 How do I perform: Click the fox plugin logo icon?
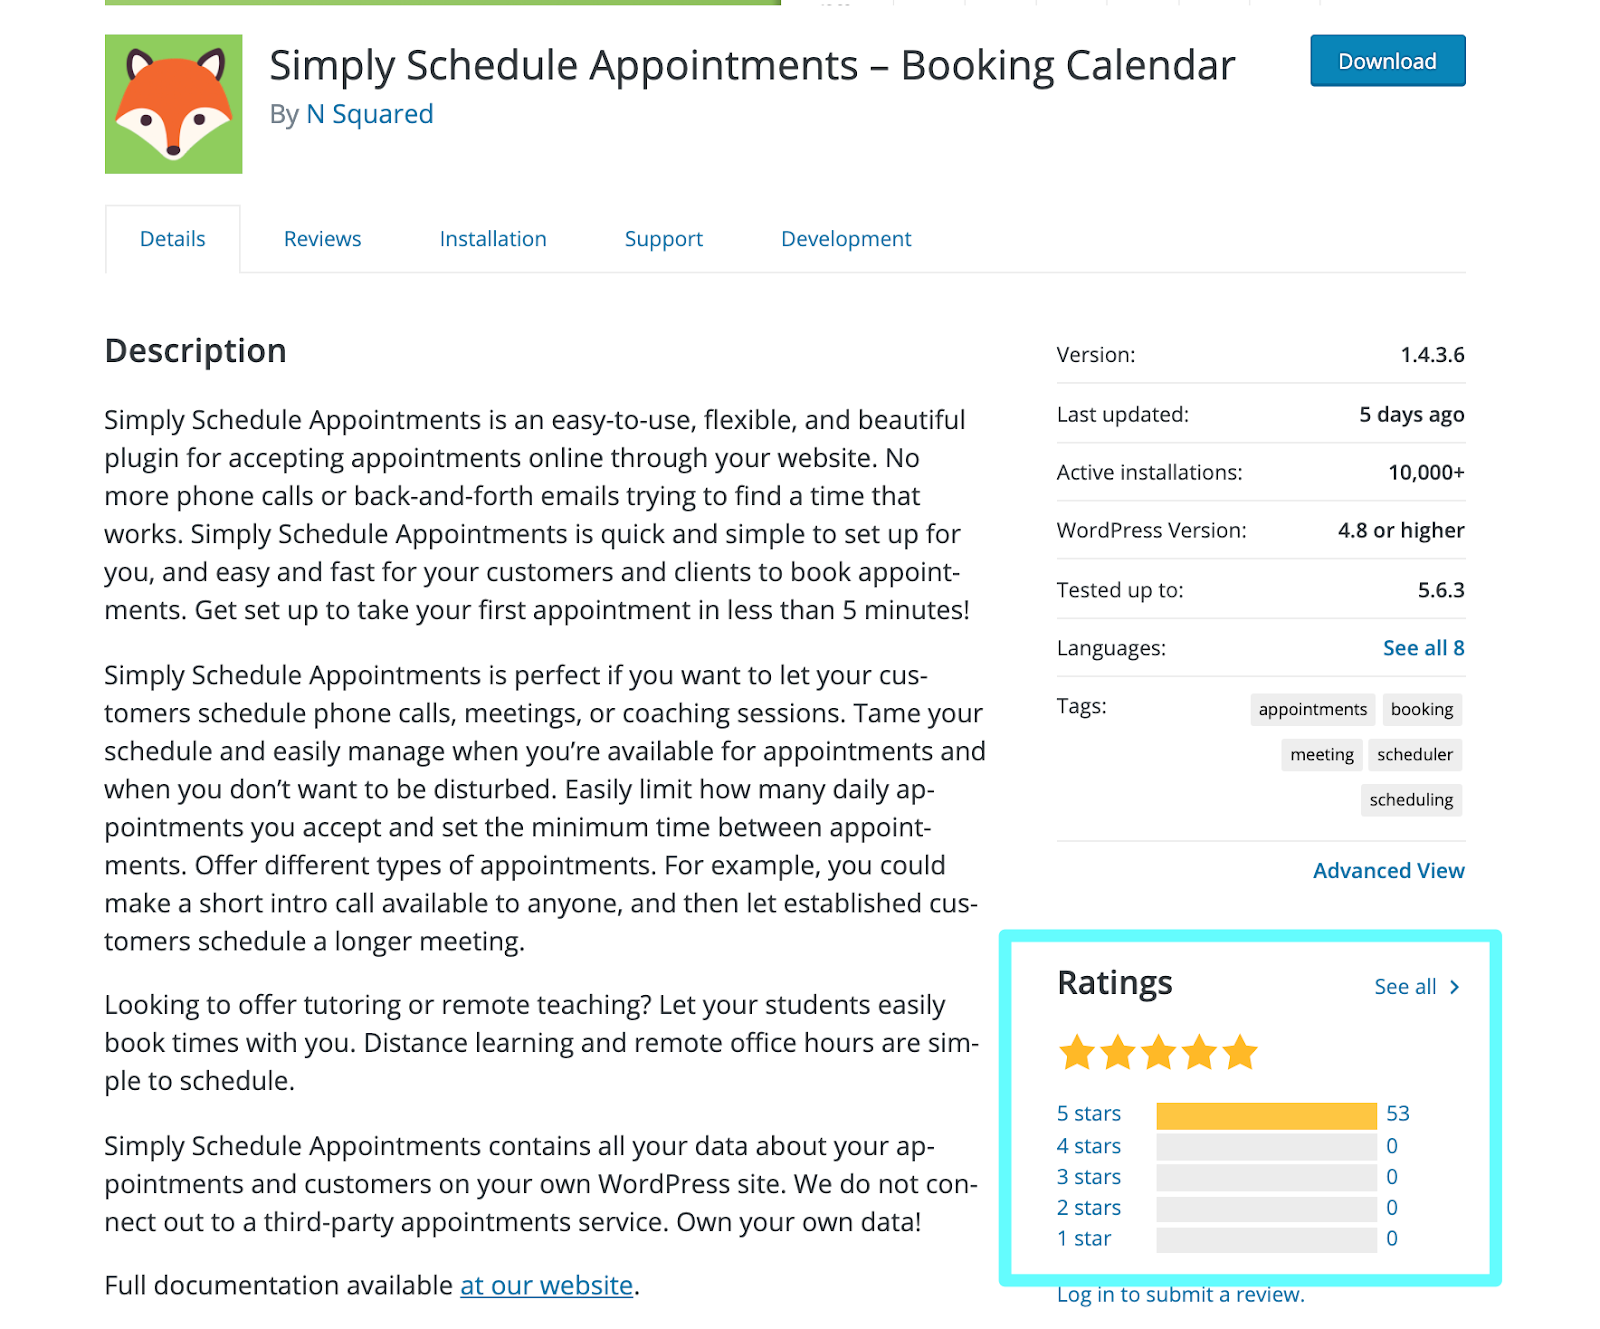point(173,104)
